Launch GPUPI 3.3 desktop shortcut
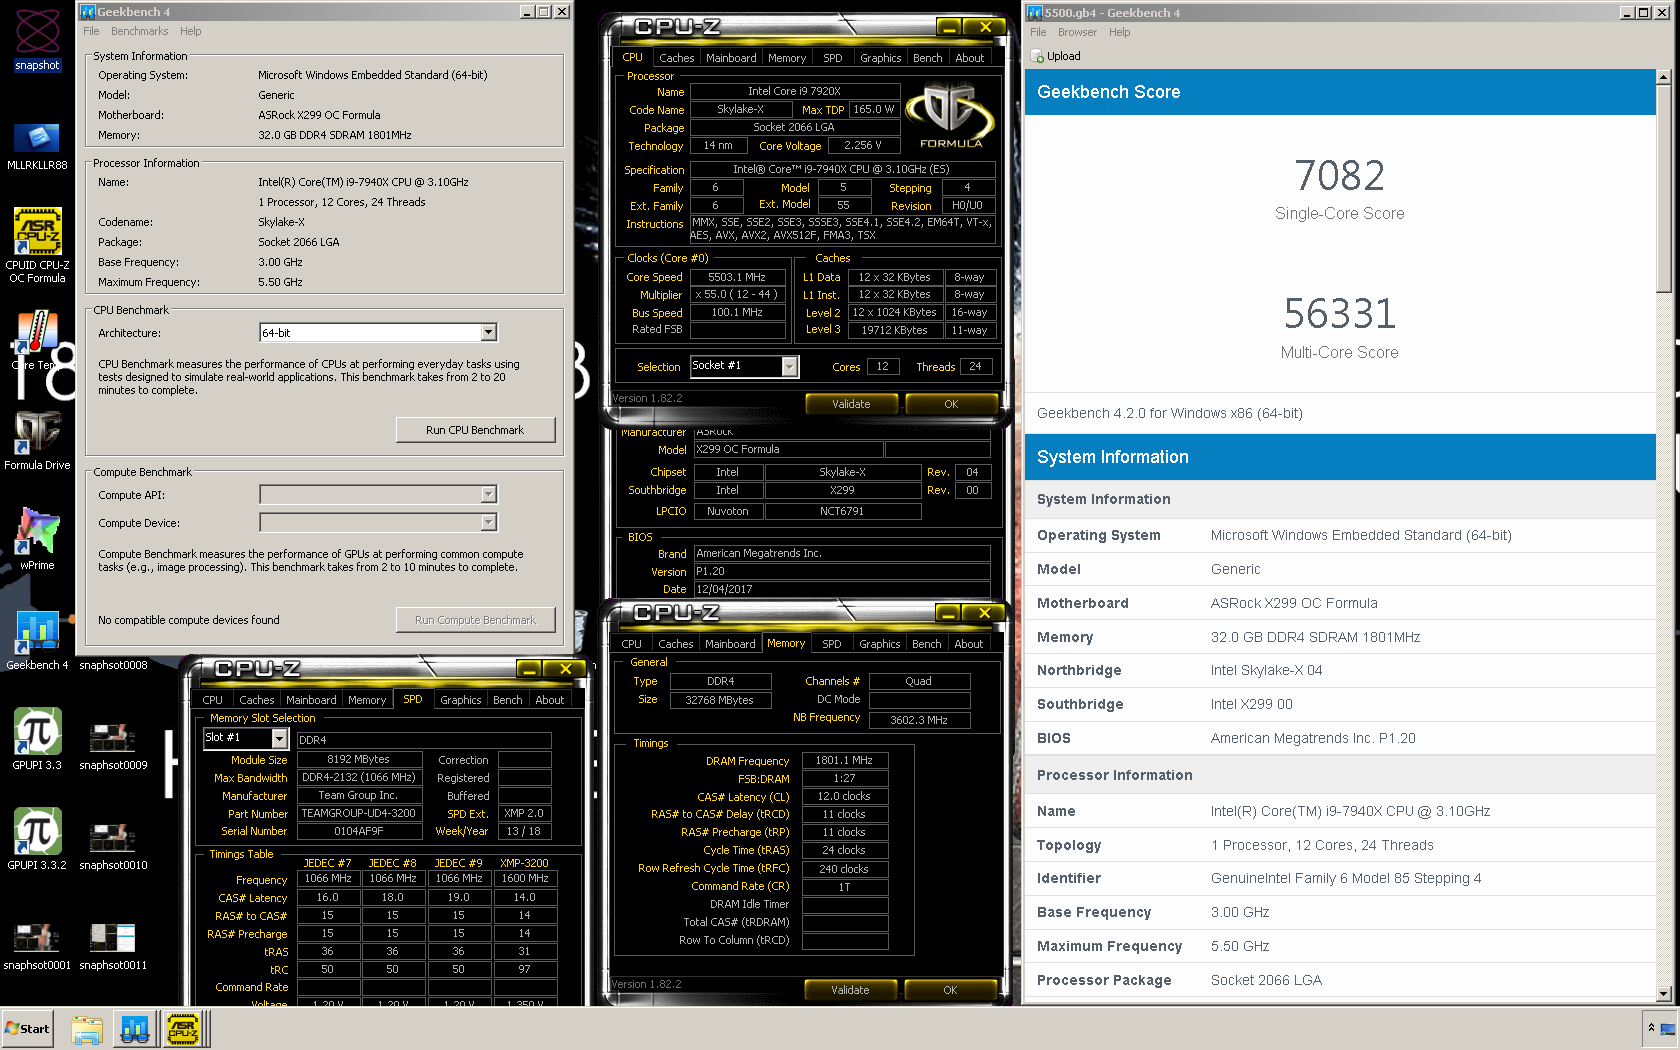1680x1050 pixels. [37, 738]
